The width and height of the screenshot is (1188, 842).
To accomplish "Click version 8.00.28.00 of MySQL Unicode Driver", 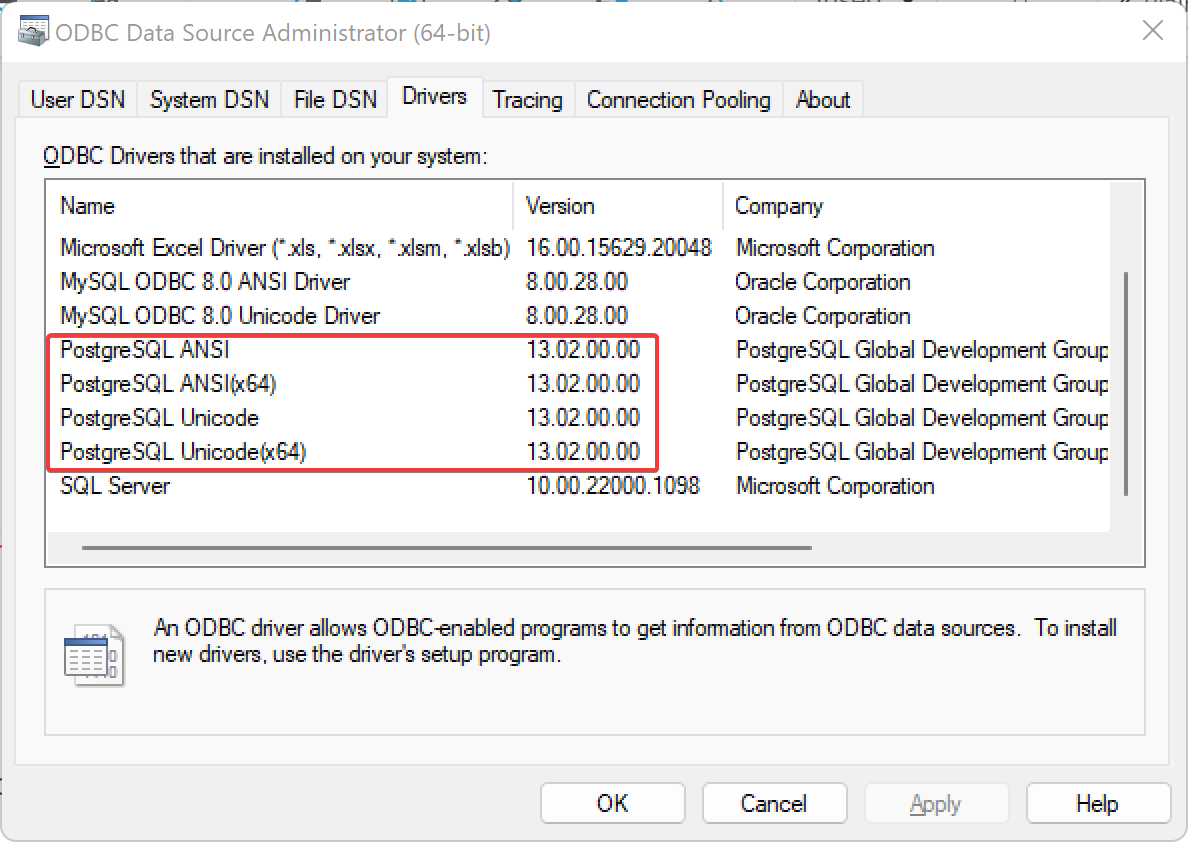I will [x=577, y=316].
